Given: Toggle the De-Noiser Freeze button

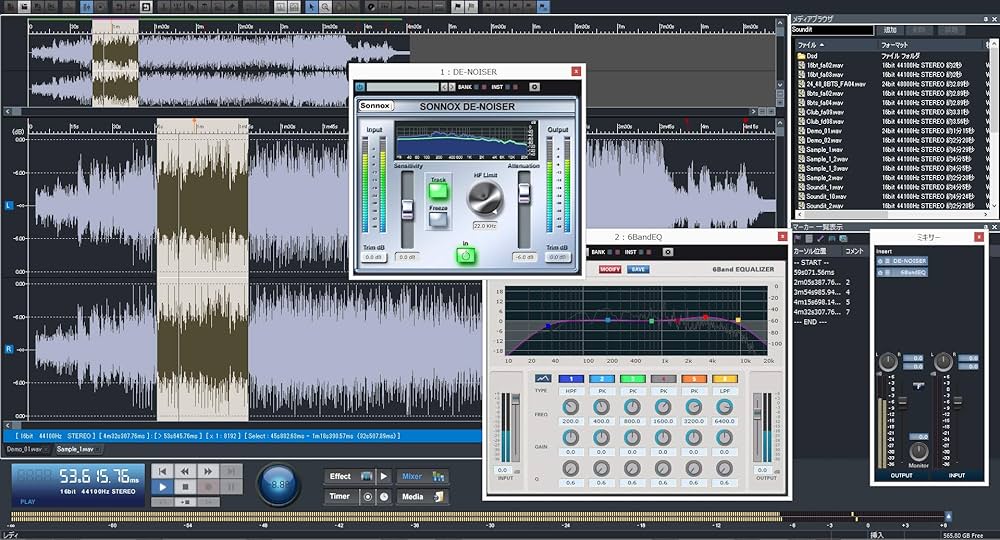Looking at the screenshot, I should (438, 219).
